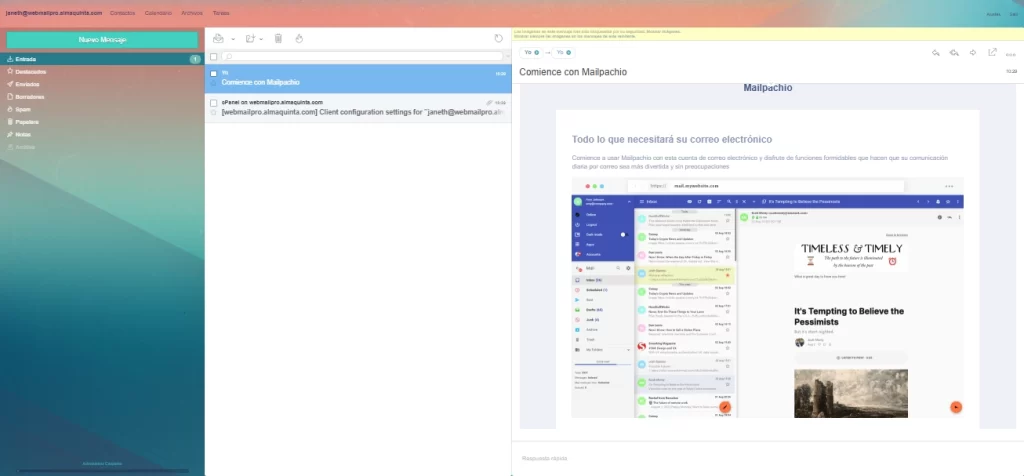
Task: Click the attachment paperclip on the cPanel message
Action: (x=490, y=103)
